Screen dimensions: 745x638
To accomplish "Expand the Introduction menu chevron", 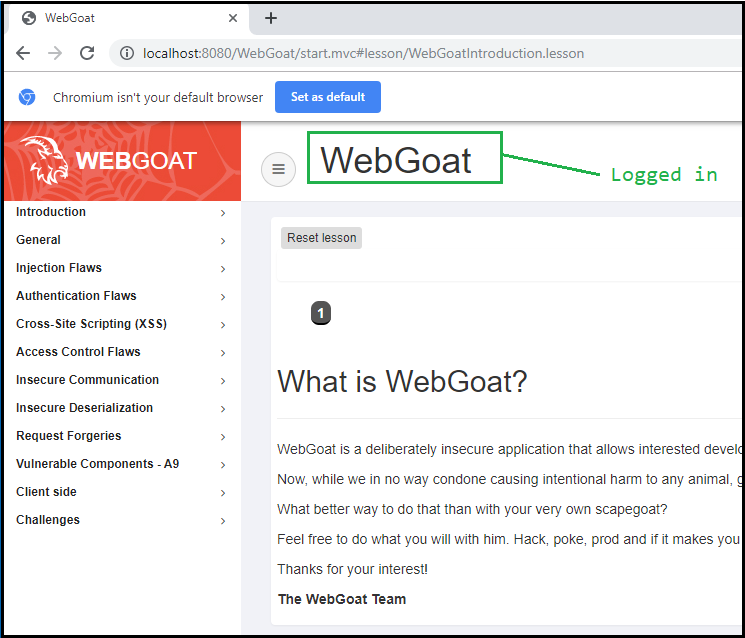I will click(x=222, y=213).
